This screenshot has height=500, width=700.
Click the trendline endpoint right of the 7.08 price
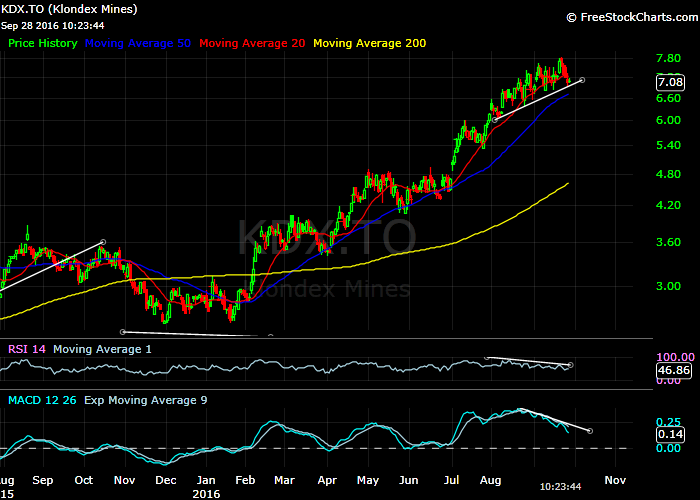pos(582,79)
